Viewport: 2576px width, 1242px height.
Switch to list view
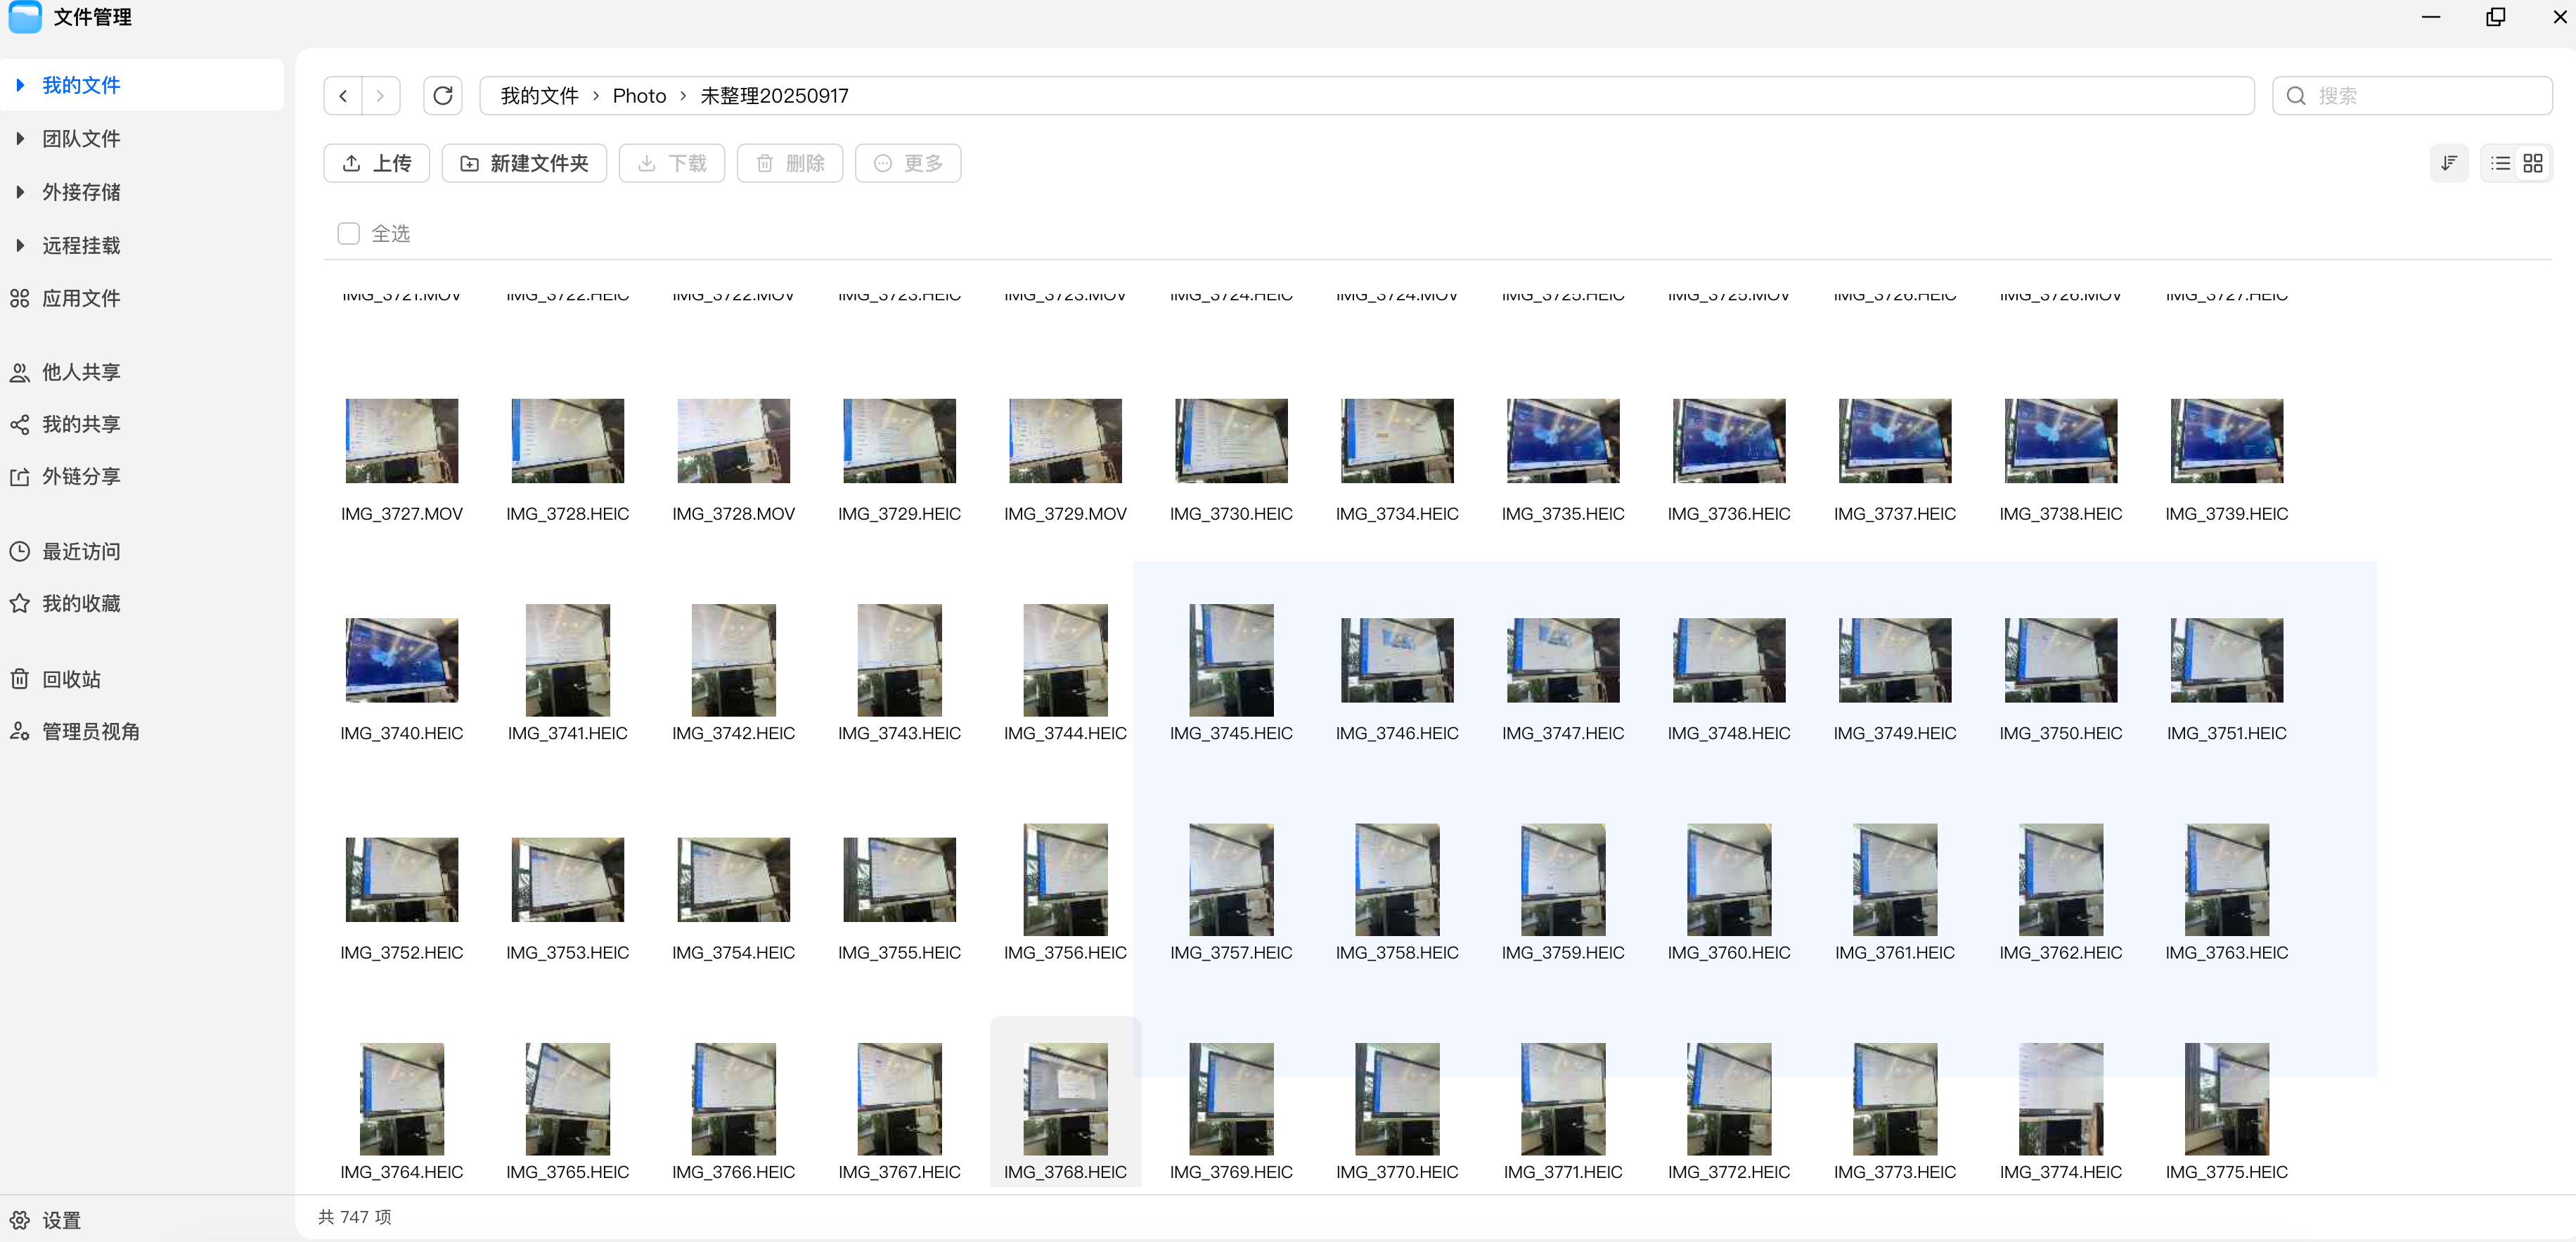(x=2500, y=163)
